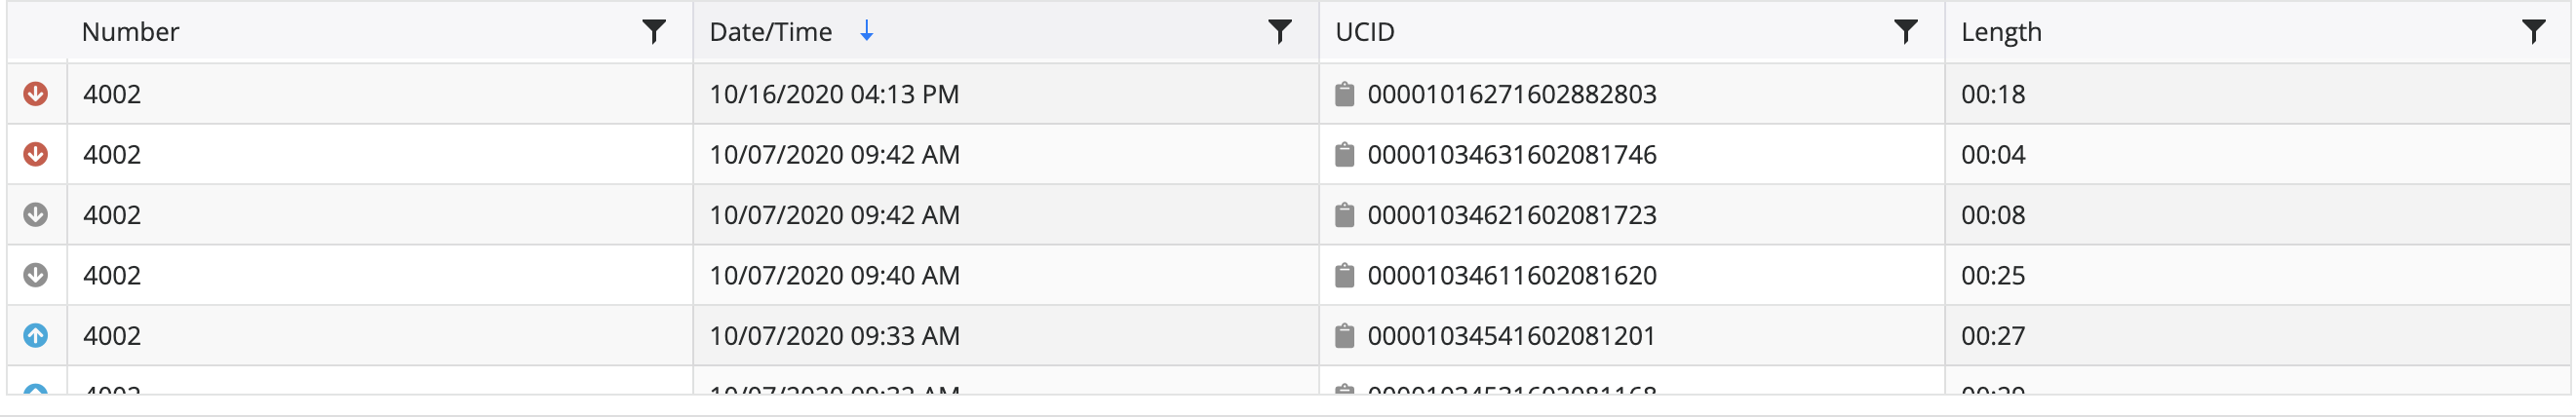The width and height of the screenshot is (2576, 417).
Task: Click the gray incoming-call icon in the 00:08 row
Action: point(36,214)
